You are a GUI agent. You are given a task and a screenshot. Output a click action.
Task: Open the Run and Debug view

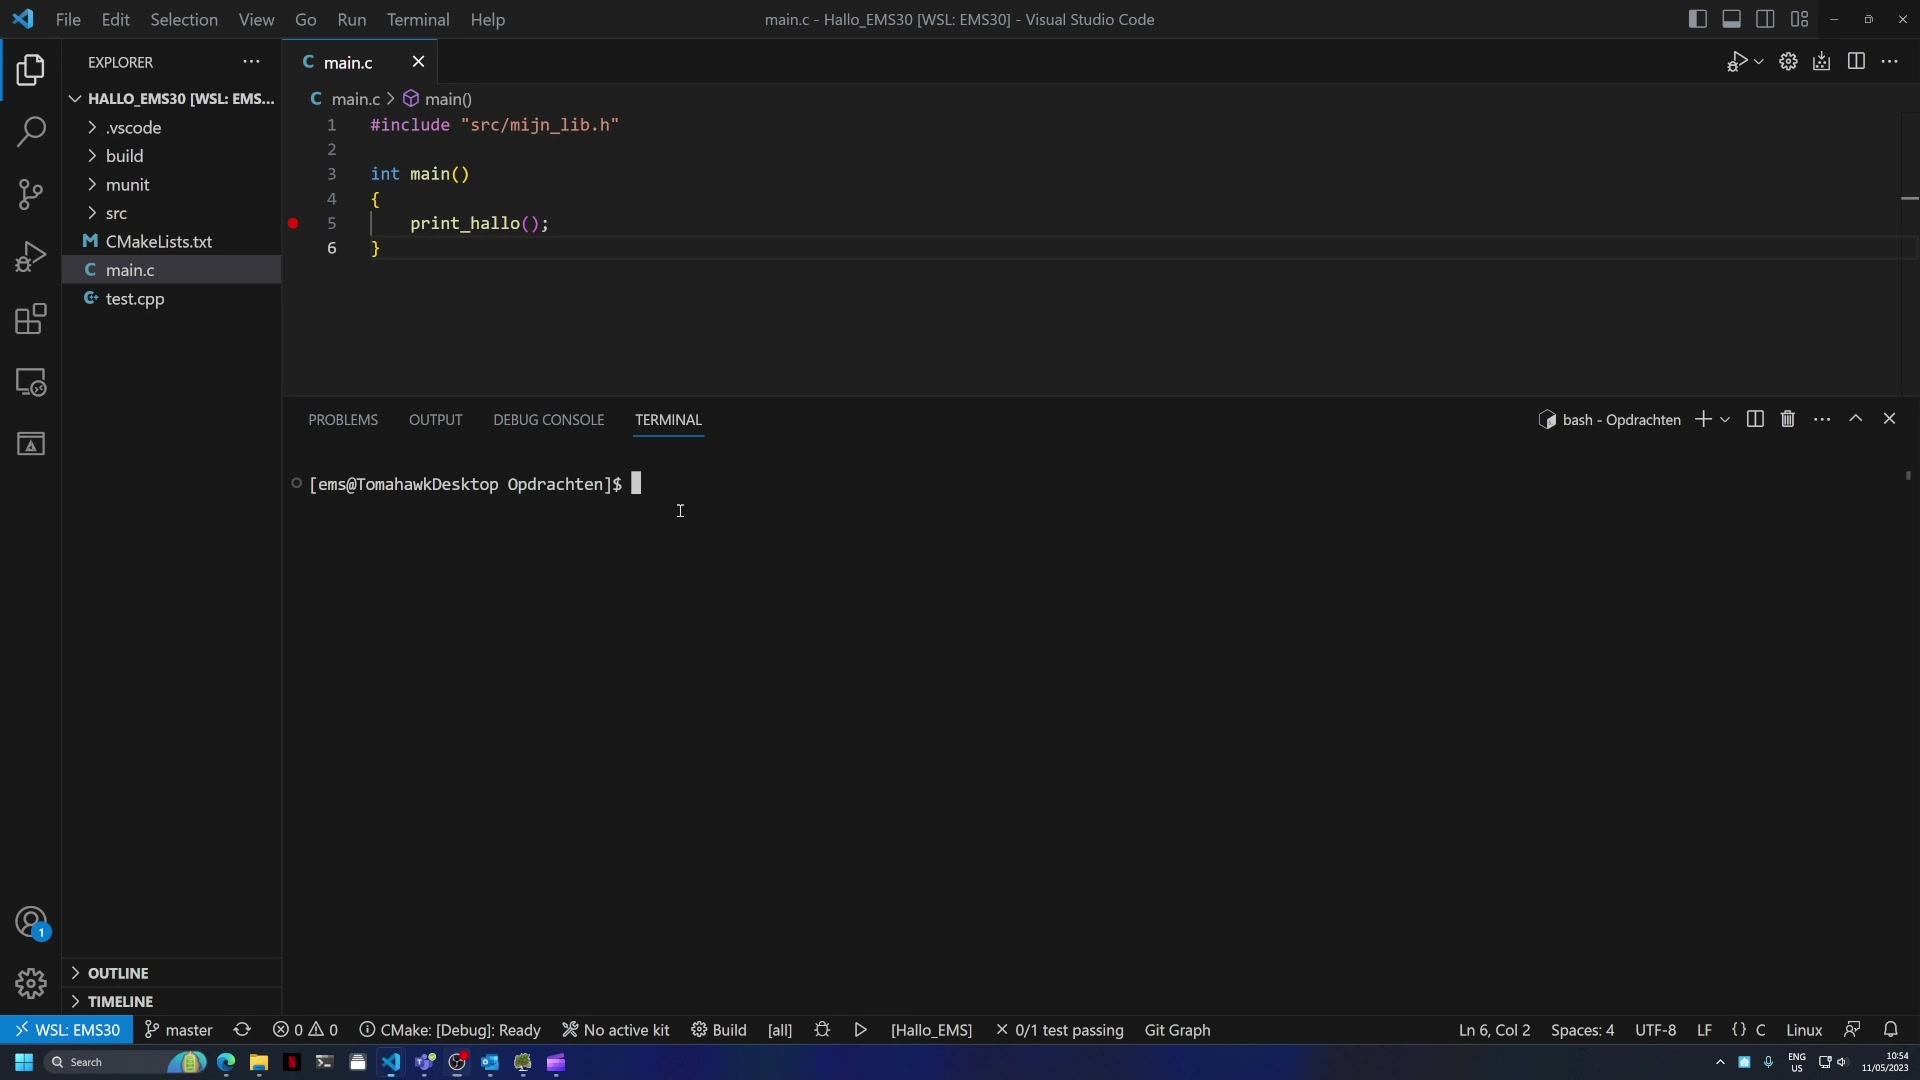pyautogui.click(x=31, y=257)
